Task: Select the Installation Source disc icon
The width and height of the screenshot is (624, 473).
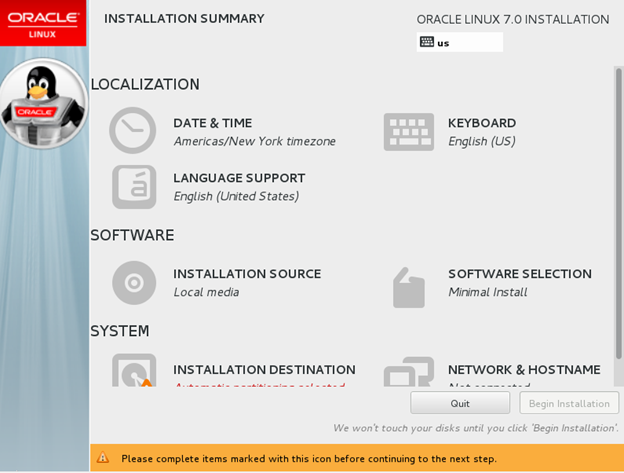Action: [x=133, y=283]
